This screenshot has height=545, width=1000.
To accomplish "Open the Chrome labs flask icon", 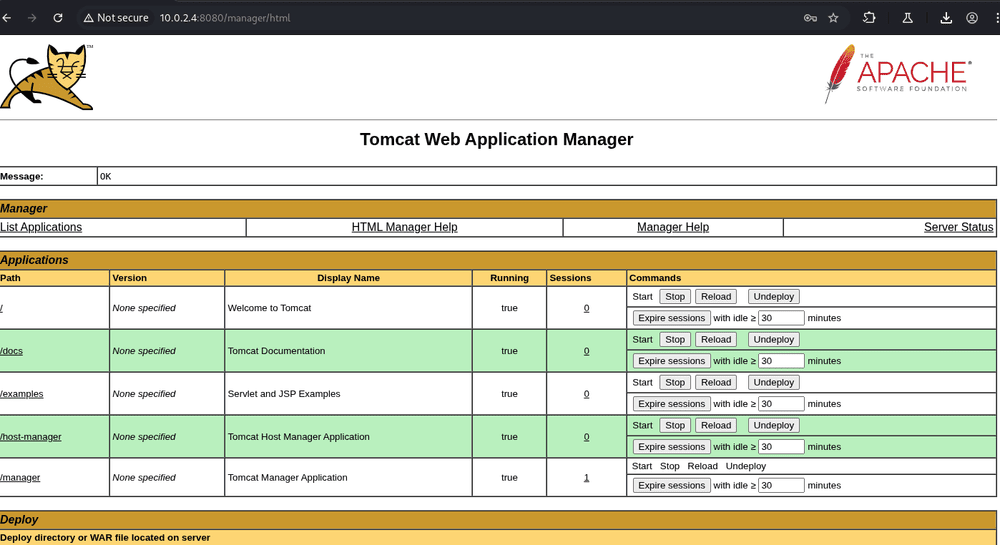I will pos(908,18).
